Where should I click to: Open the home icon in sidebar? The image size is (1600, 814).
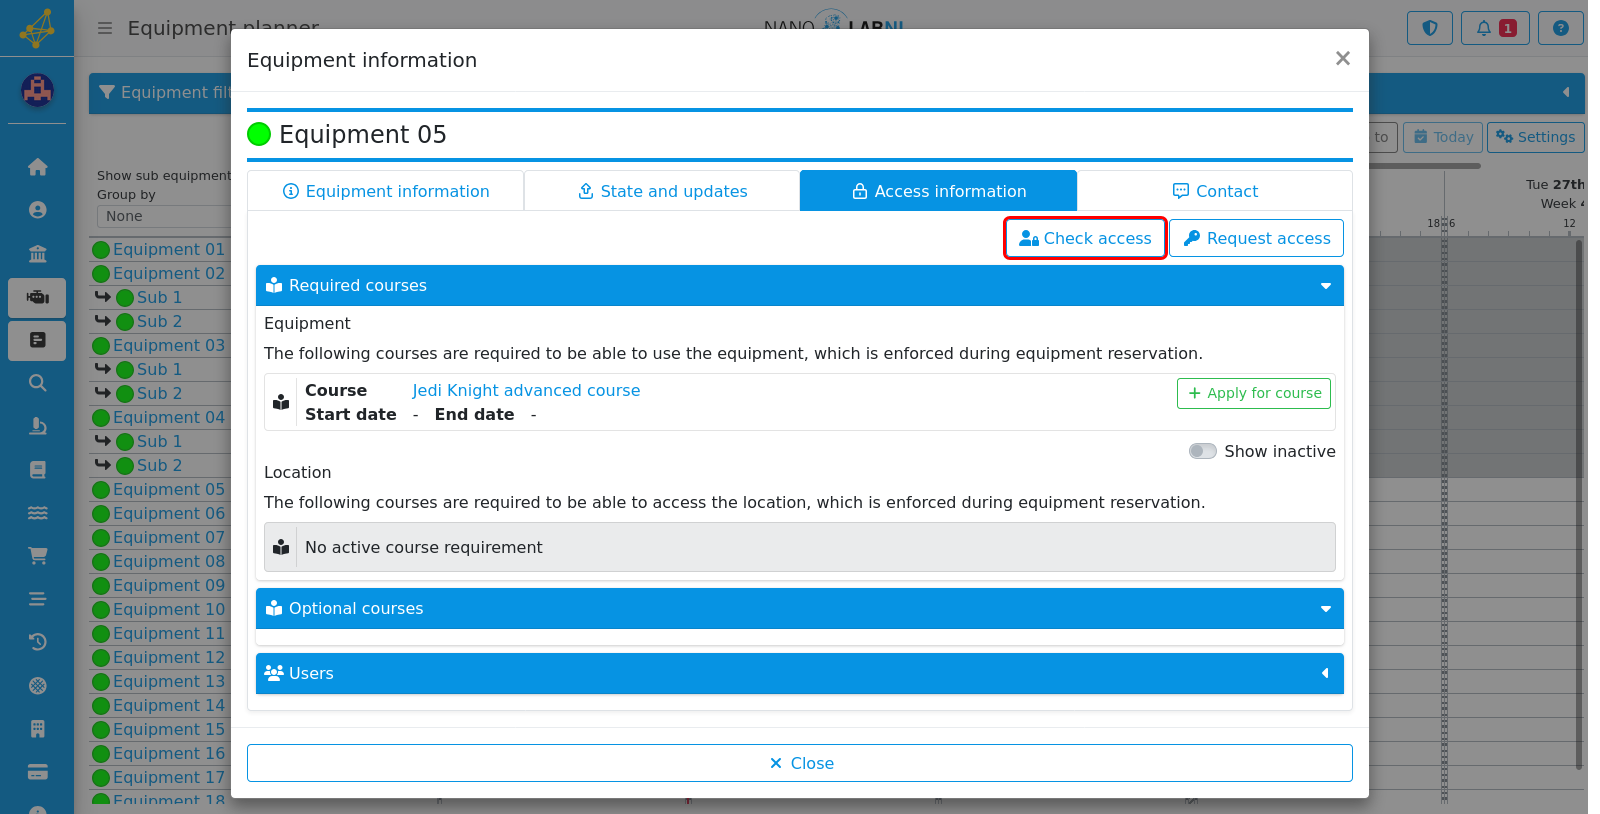coord(37,167)
